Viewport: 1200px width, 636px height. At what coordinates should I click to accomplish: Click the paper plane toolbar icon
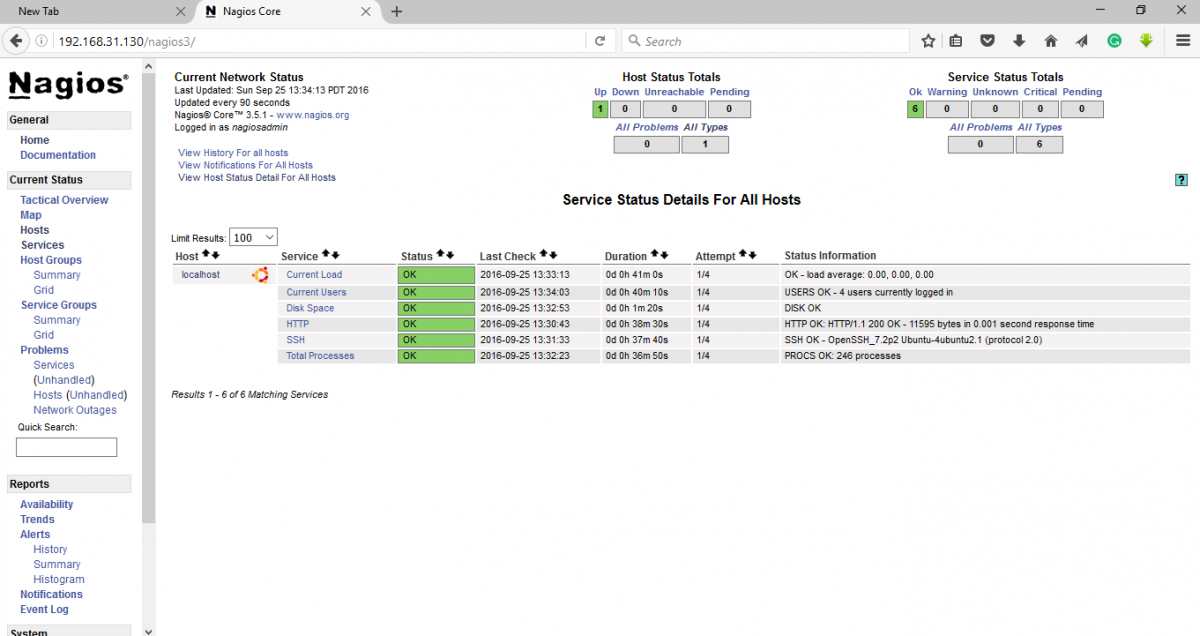pyautogui.click(x=1082, y=41)
